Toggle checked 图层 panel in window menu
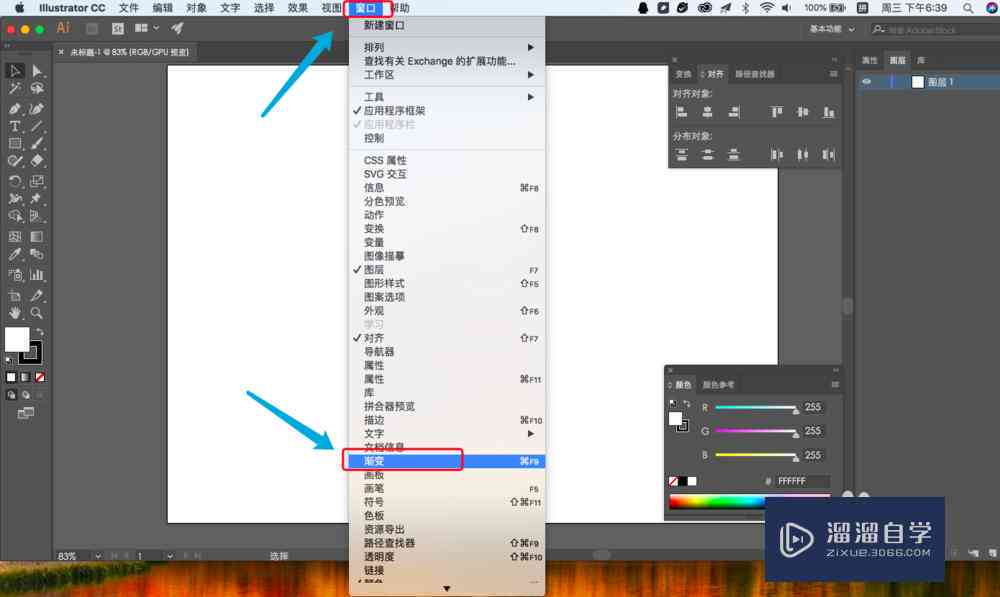This screenshot has width=1000, height=597. pyautogui.click(x=446, y=270)
